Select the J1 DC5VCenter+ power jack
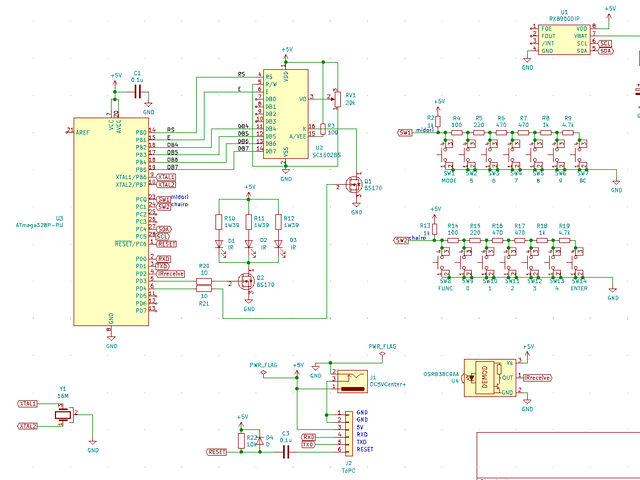640x480 pixels. tap(350, 379)
